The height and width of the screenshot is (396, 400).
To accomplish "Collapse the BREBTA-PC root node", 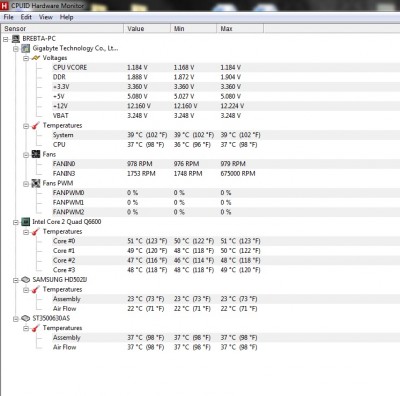I will (x=6, y=39).
